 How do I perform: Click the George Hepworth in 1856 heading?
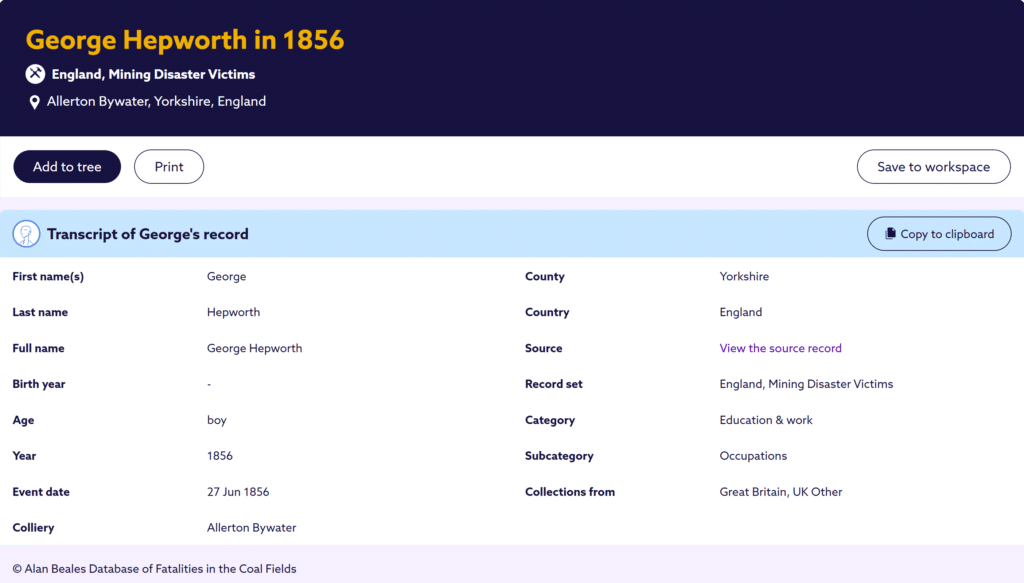(x=185, y=40)
